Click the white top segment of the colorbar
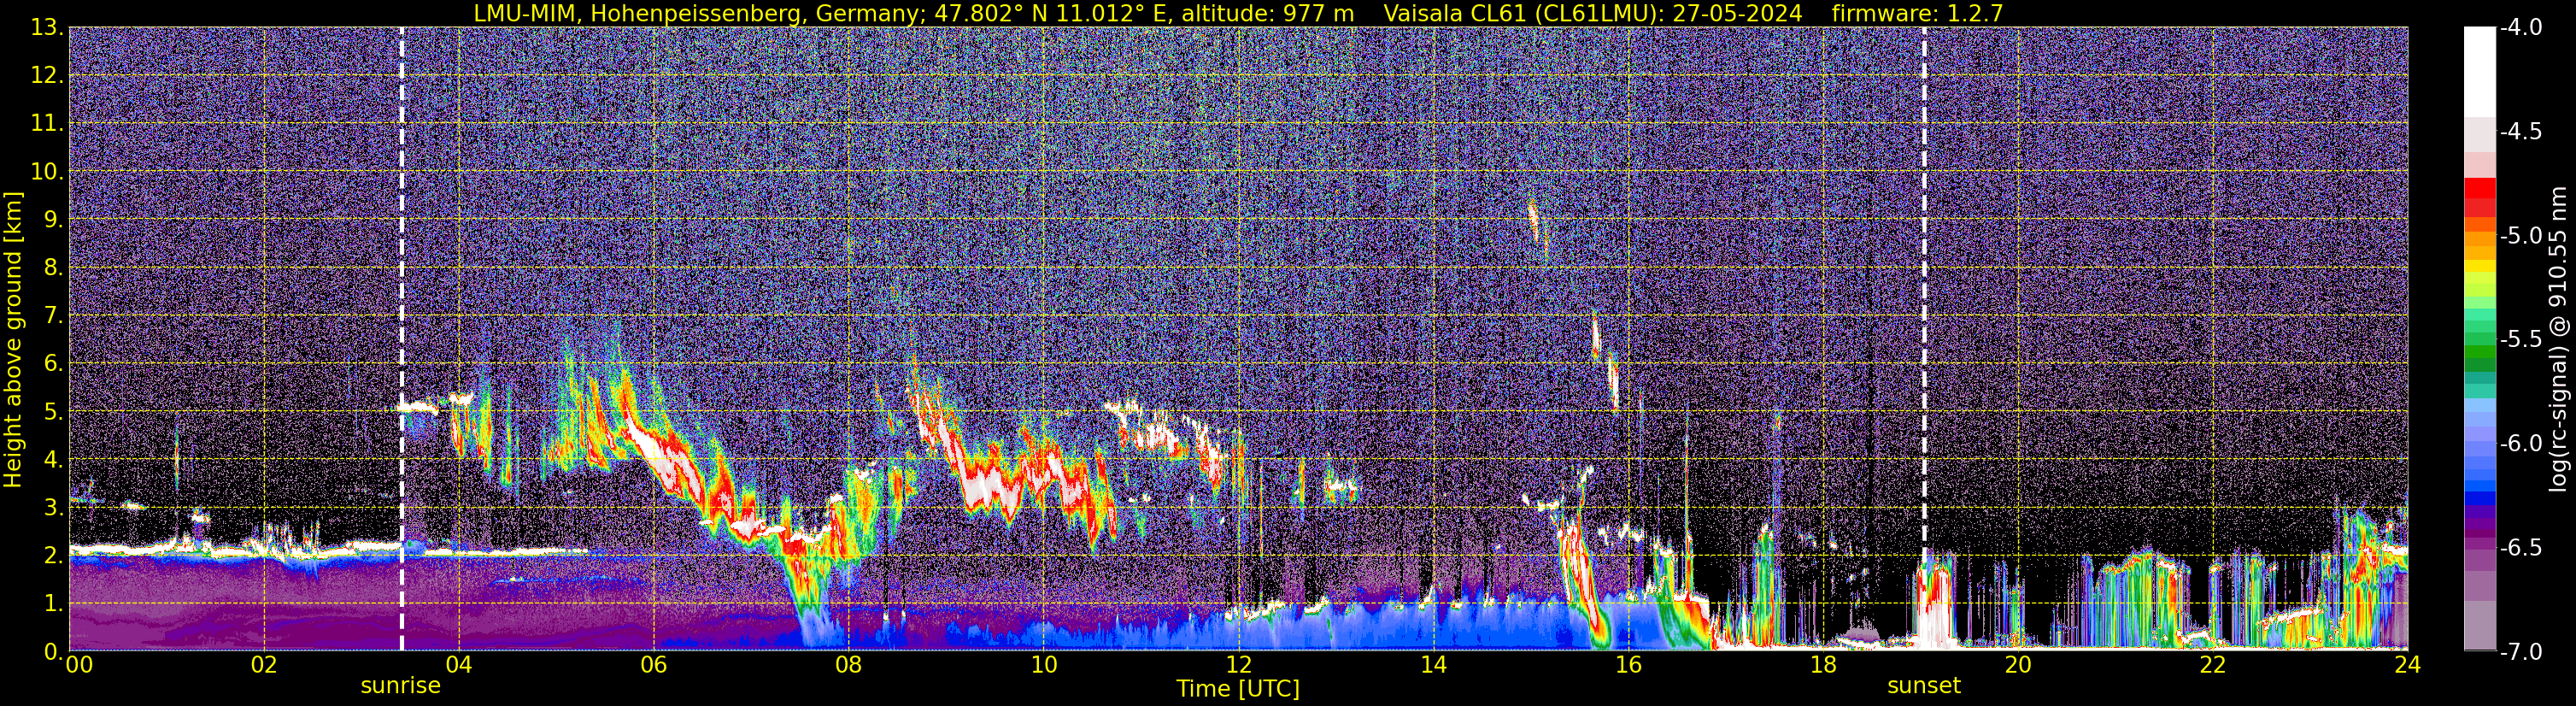Viewport: 2576px width, 706px height. tap(2479, 70)
